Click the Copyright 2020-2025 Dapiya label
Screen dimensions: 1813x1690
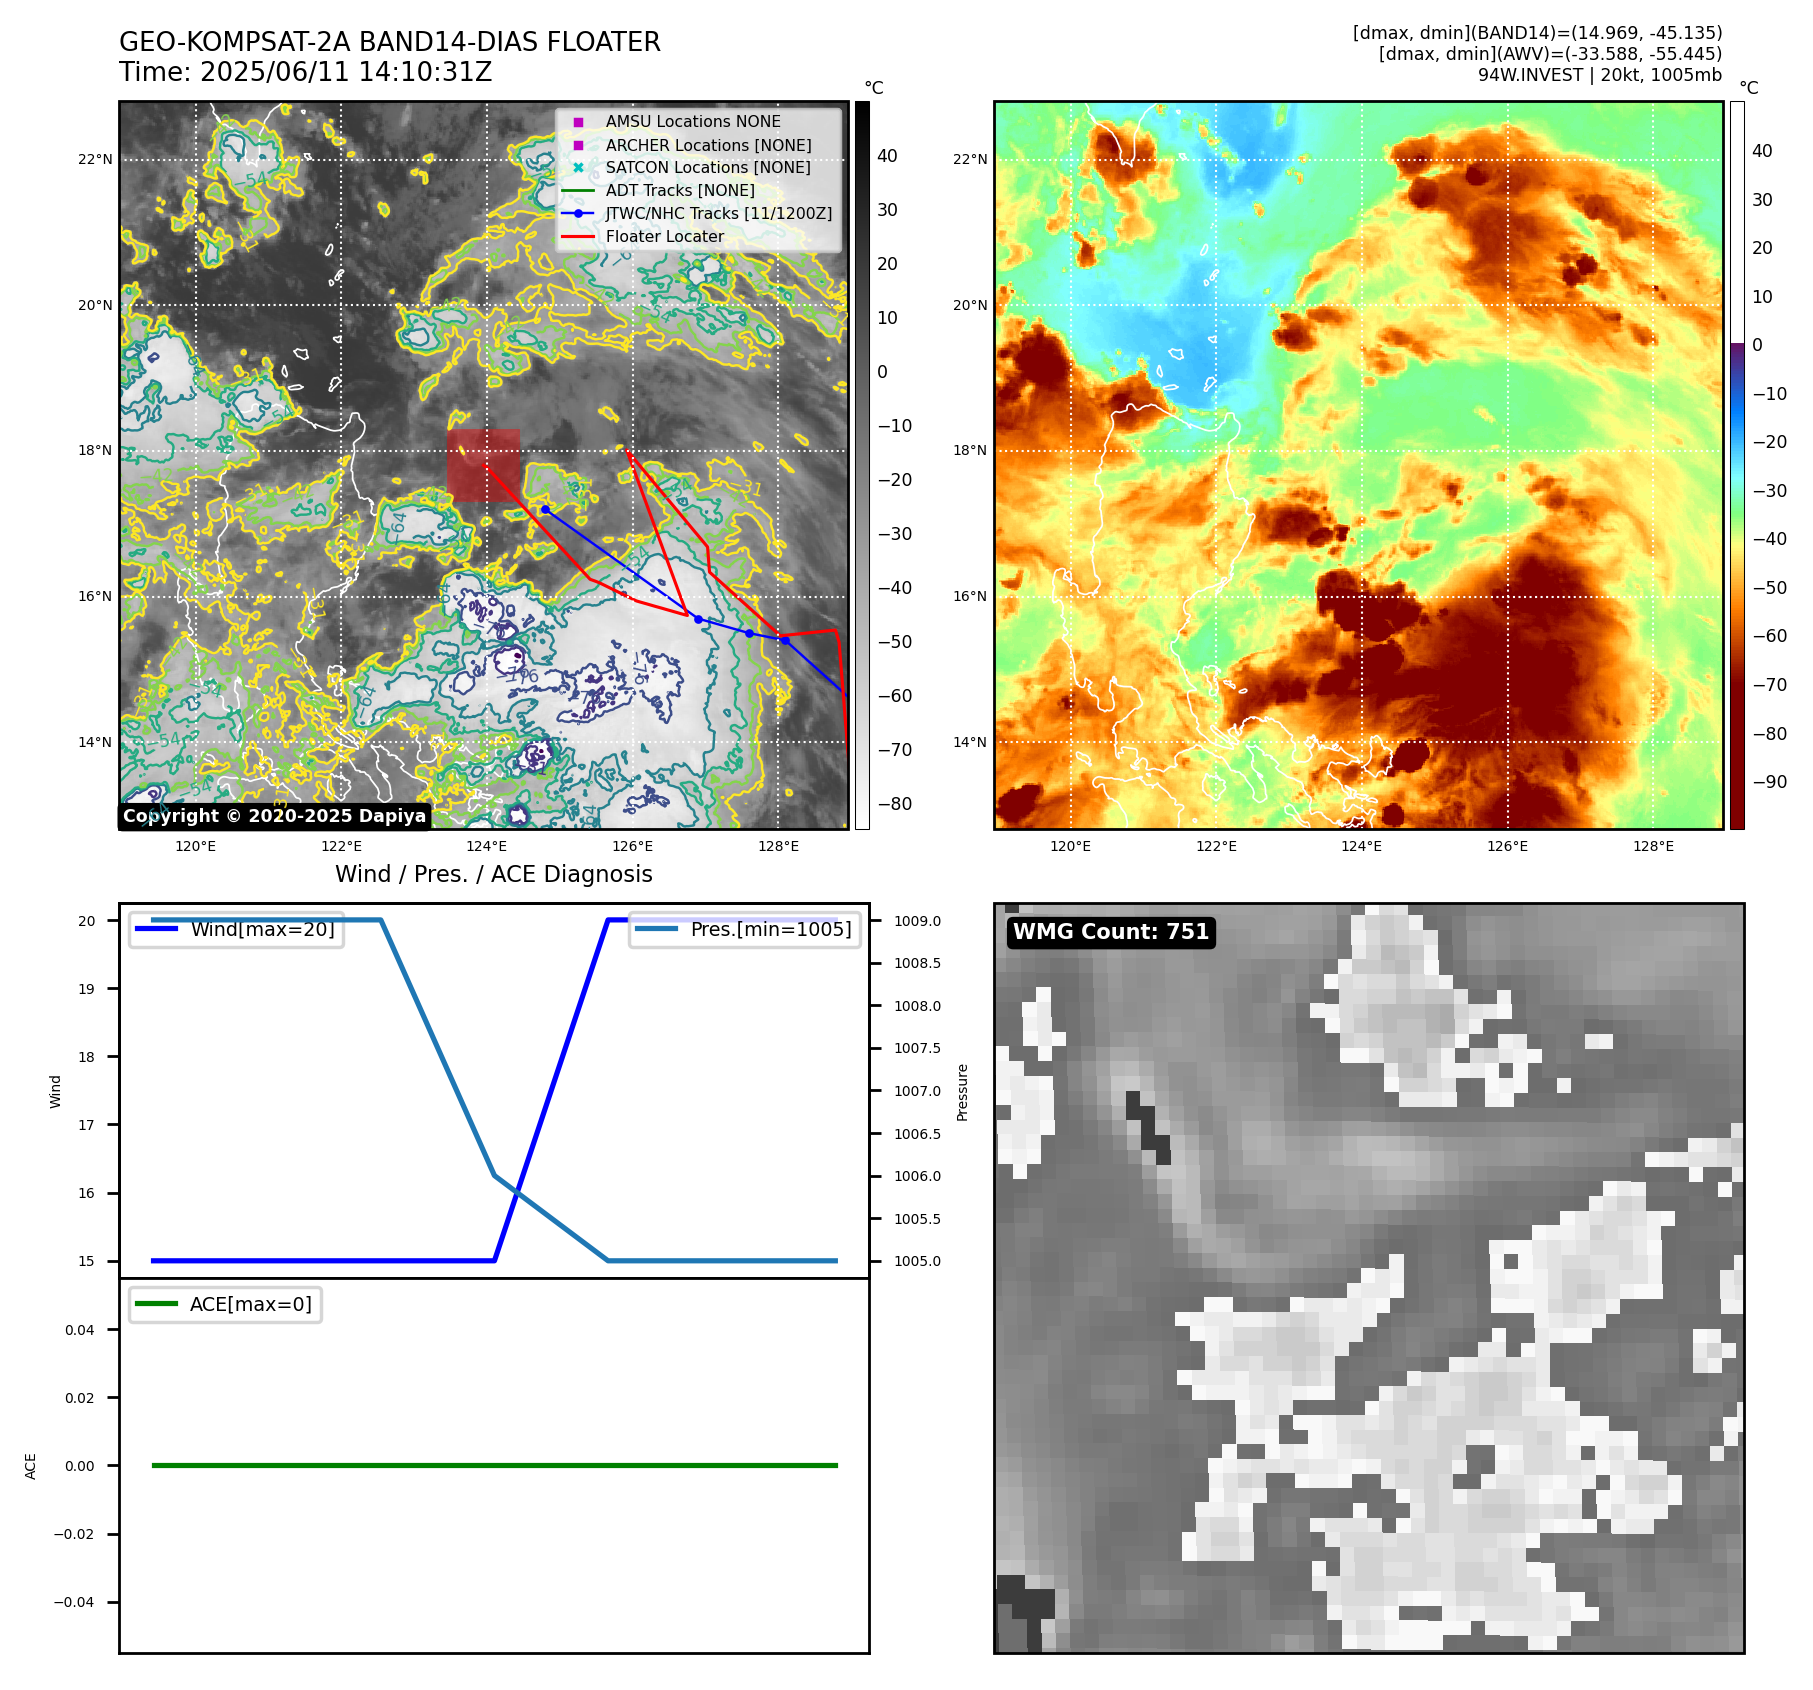tap(275, 816)
